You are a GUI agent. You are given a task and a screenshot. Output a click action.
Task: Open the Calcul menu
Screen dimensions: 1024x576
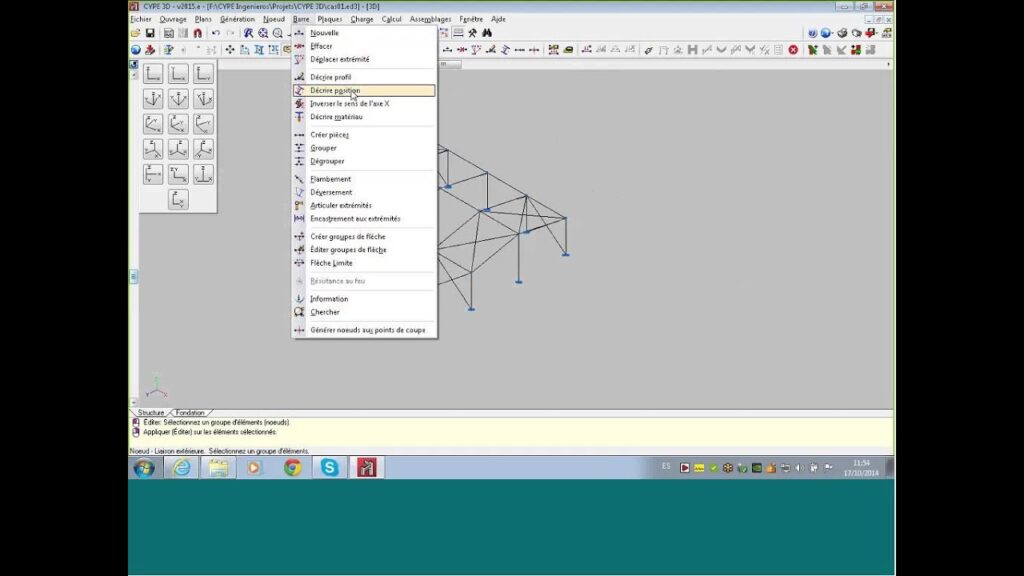tap(391, 19)
